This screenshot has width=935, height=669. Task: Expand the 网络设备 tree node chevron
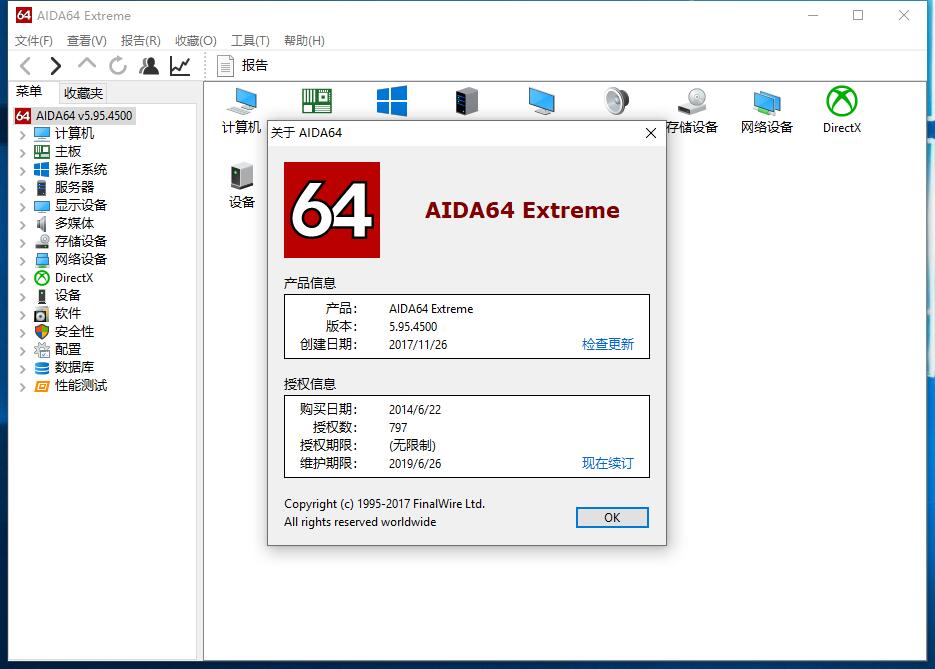[22, 261]
